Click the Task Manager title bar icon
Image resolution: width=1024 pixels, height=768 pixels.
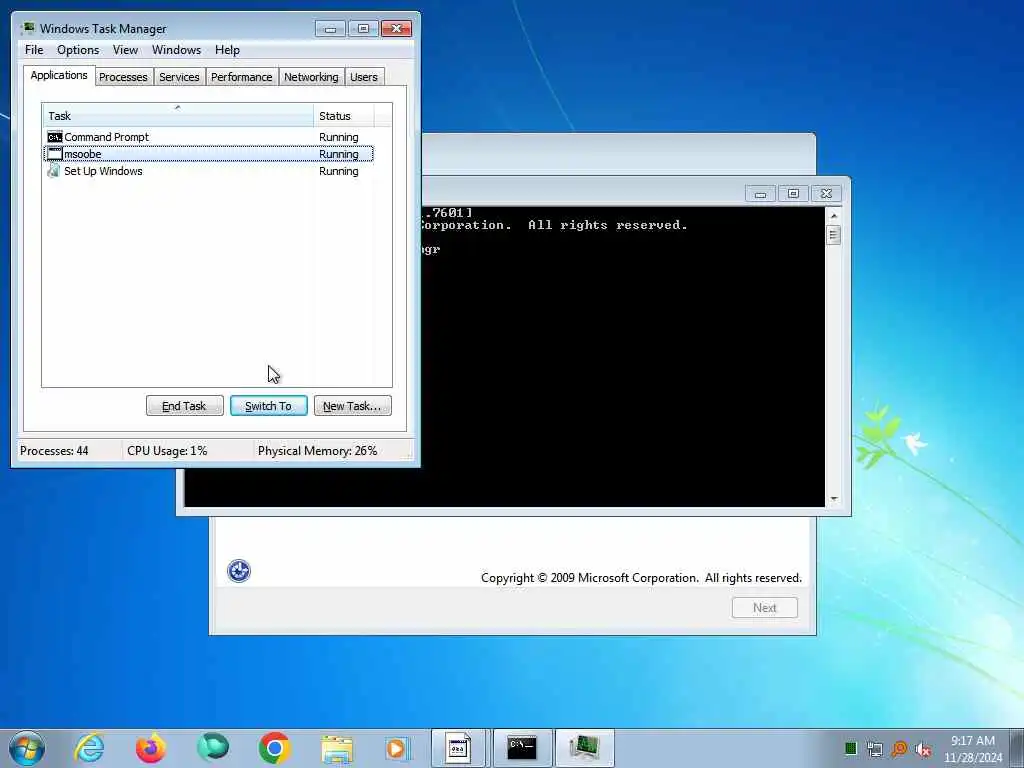tap(27, 28)
